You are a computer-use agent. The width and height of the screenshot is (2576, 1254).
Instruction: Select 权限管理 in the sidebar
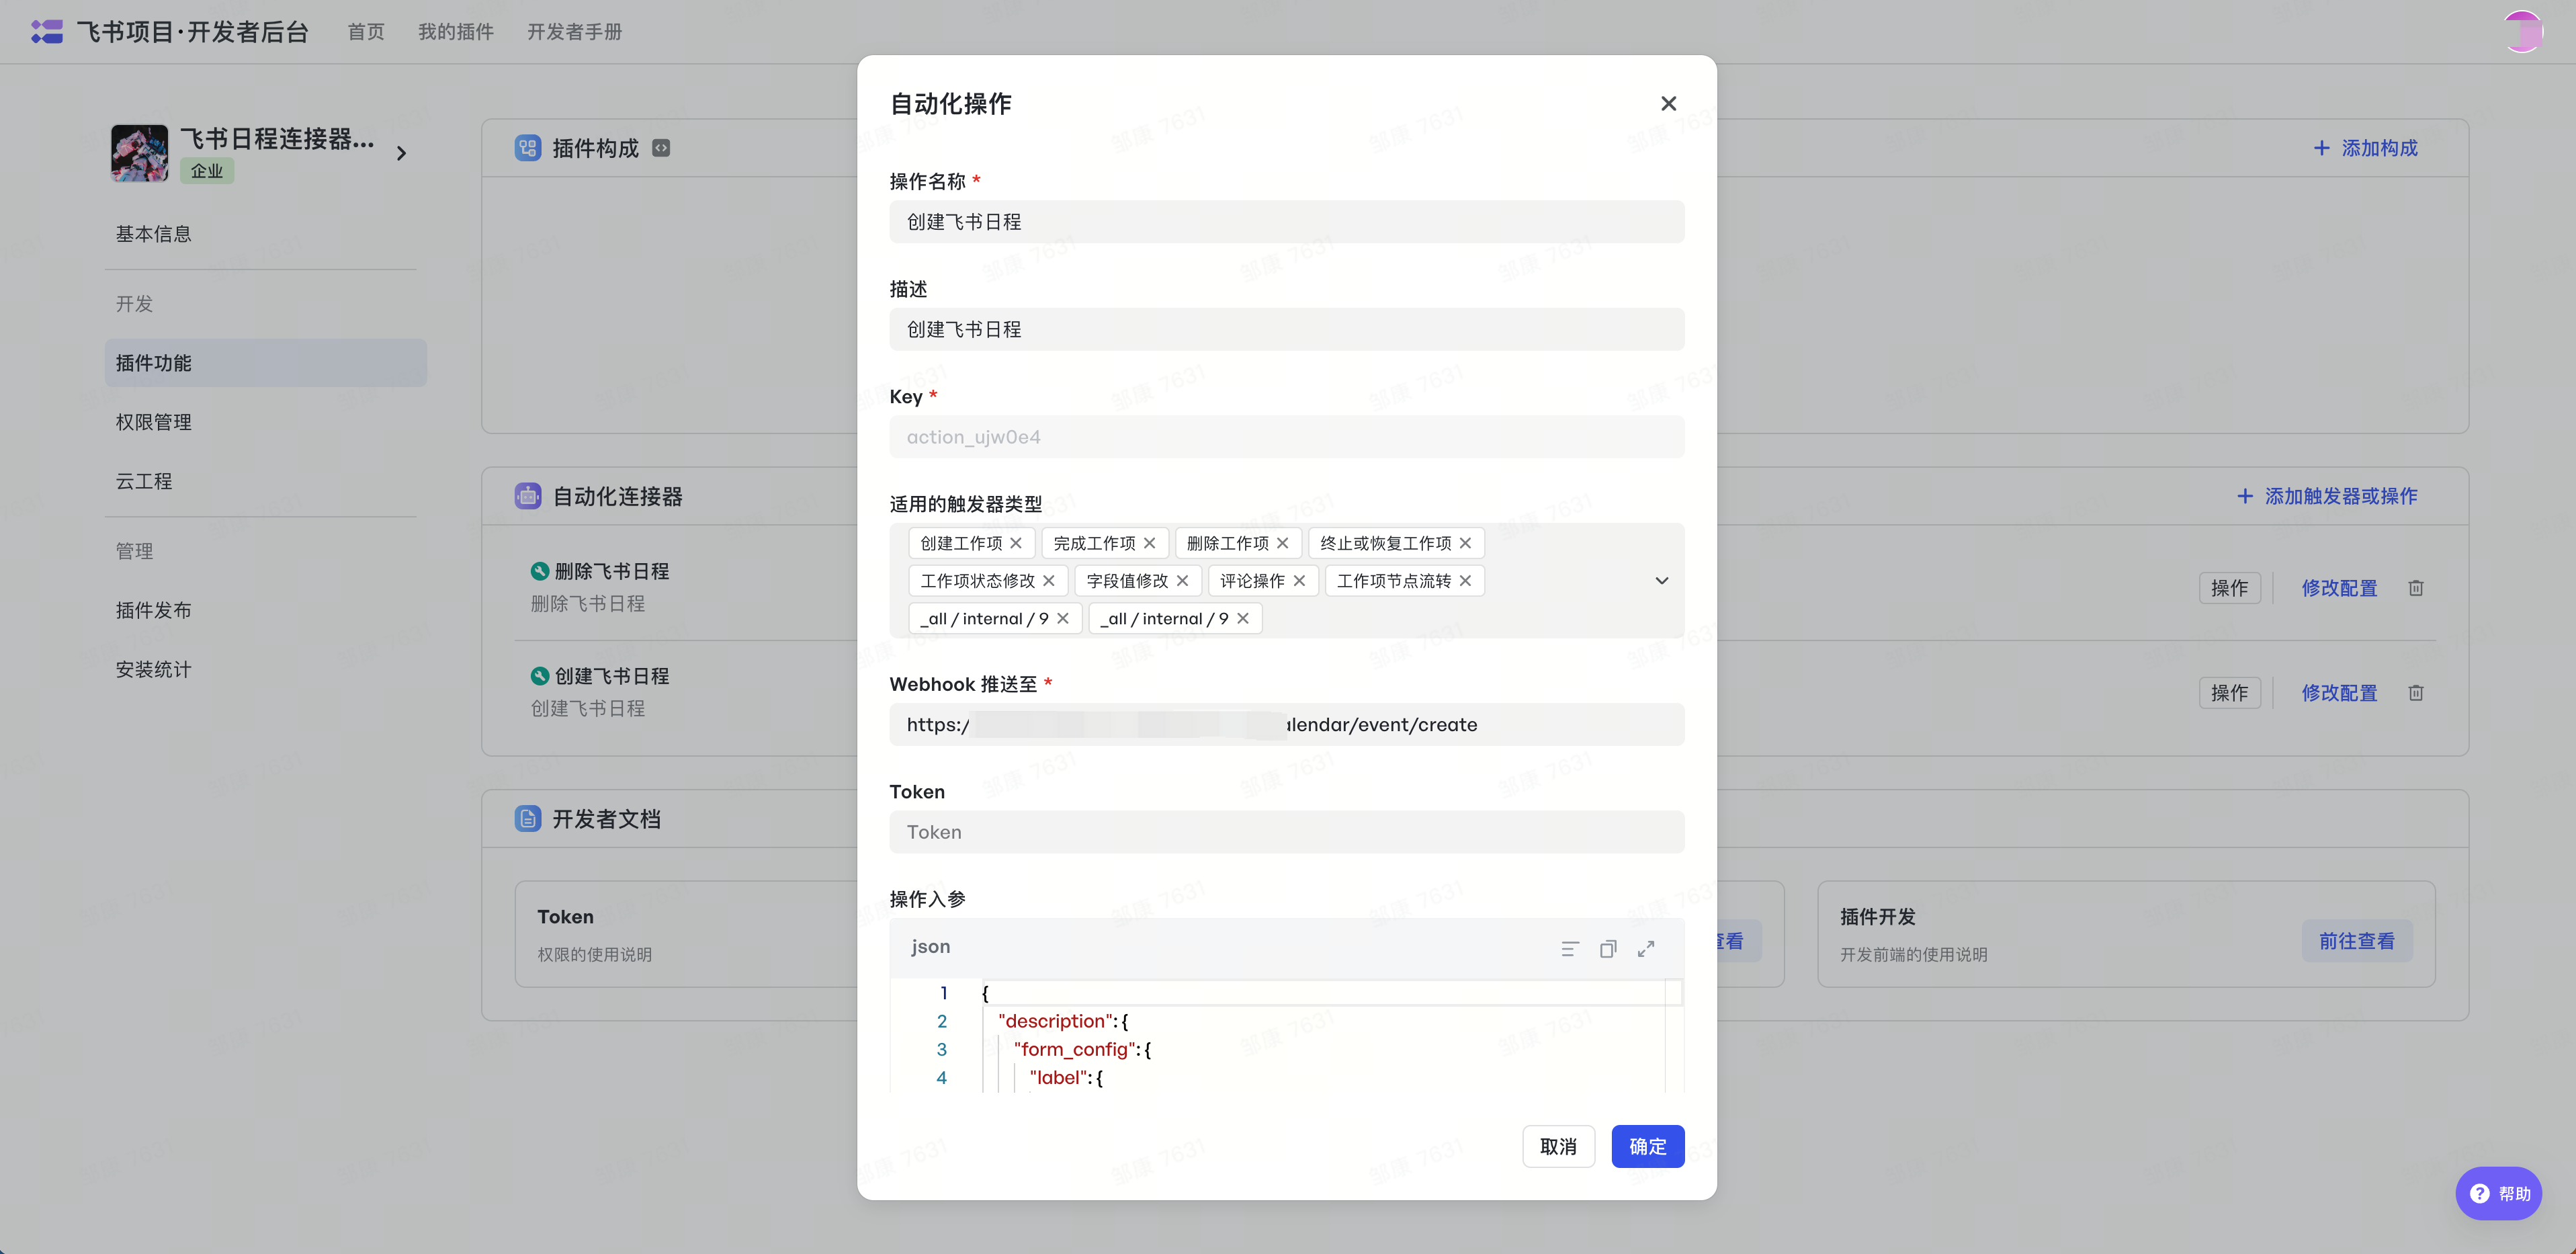tap(265, 422)
